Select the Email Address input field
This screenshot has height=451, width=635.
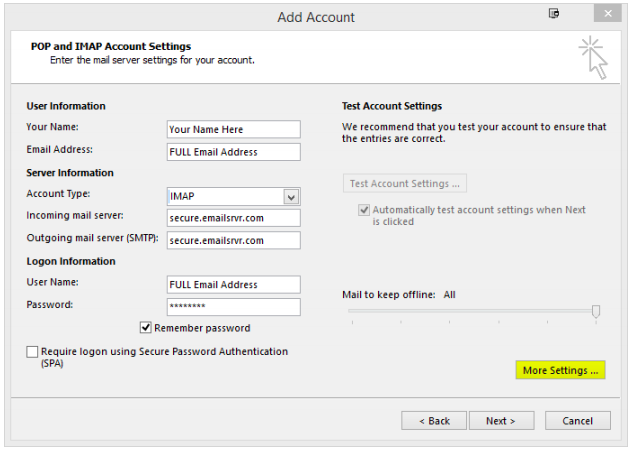point(234,152)
